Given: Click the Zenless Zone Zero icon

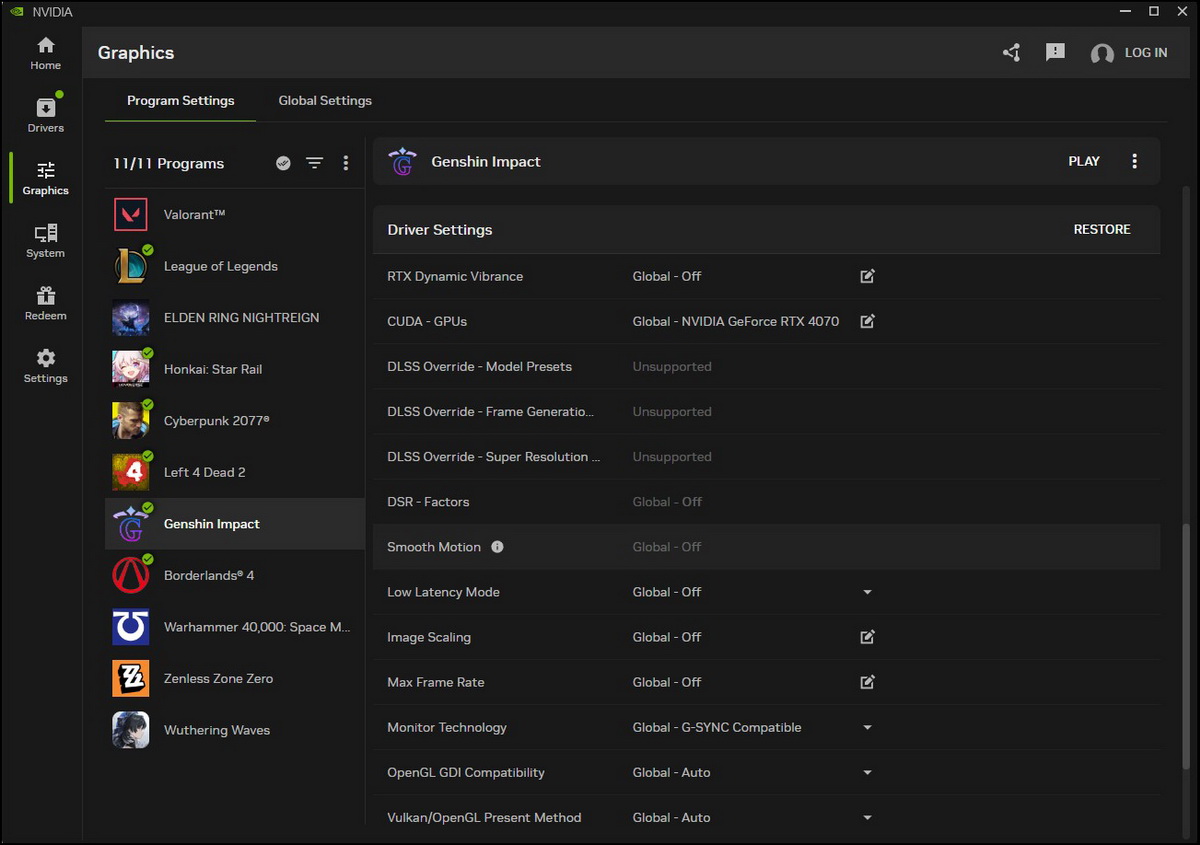Looking at the screenshot, I should coord(131,679).
